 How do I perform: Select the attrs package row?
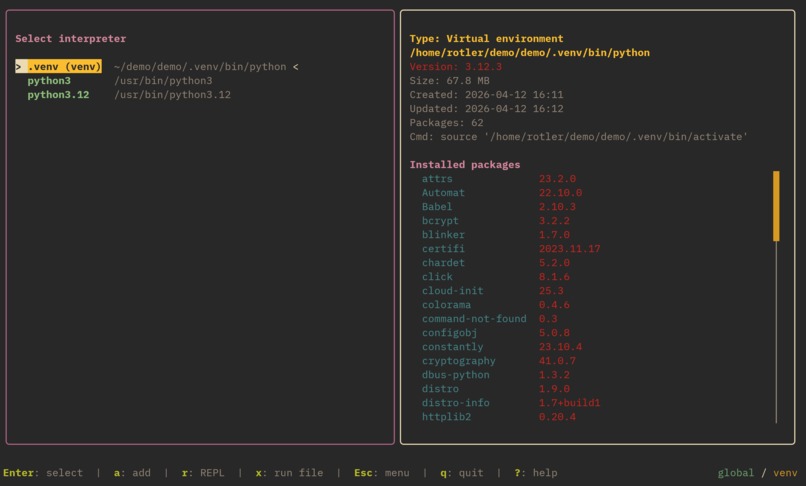coord(499,178)
